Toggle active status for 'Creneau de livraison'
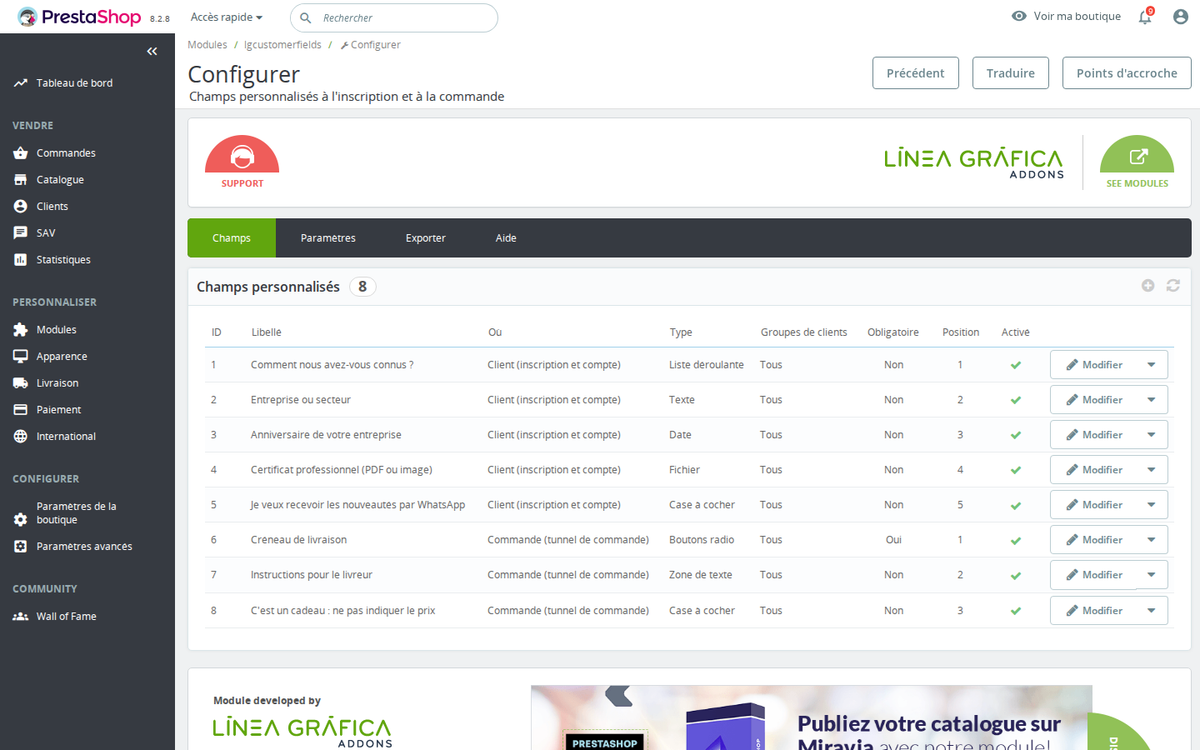Viewport: 1200px width, 750px height. pyautogui.click(x=1015, y=540)
